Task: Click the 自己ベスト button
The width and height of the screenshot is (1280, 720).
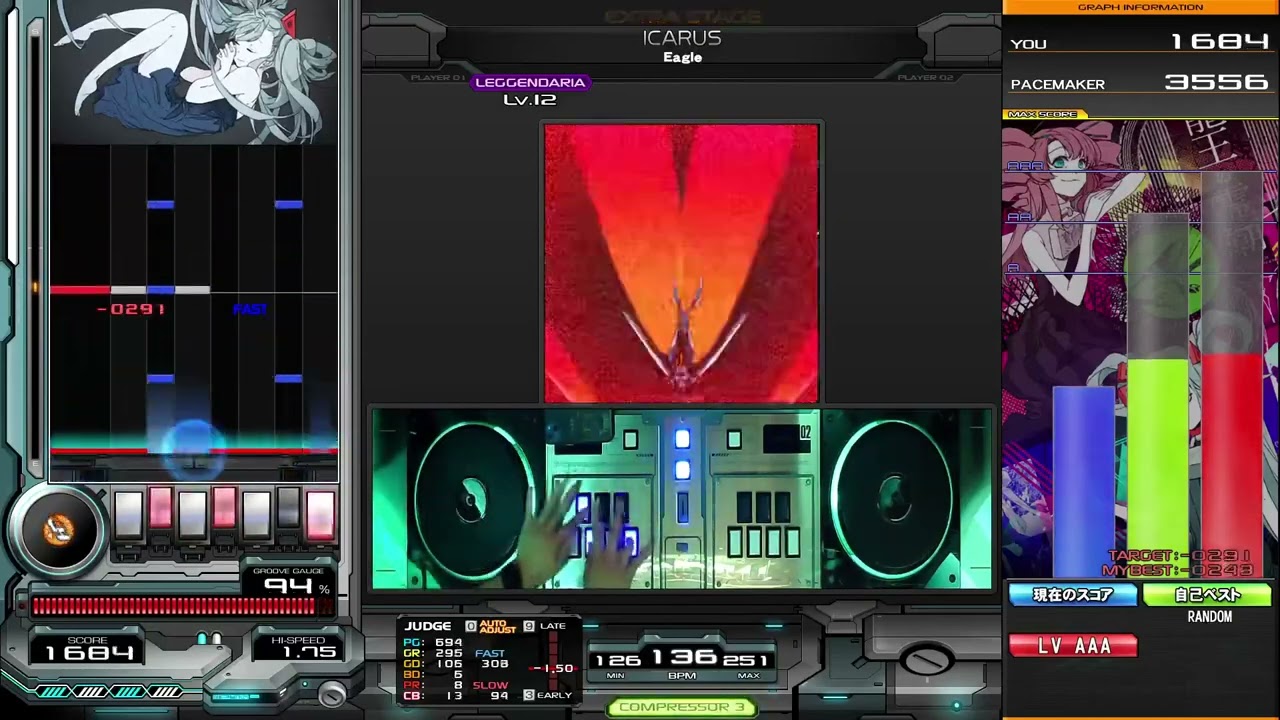Action: click(1207, 595)
